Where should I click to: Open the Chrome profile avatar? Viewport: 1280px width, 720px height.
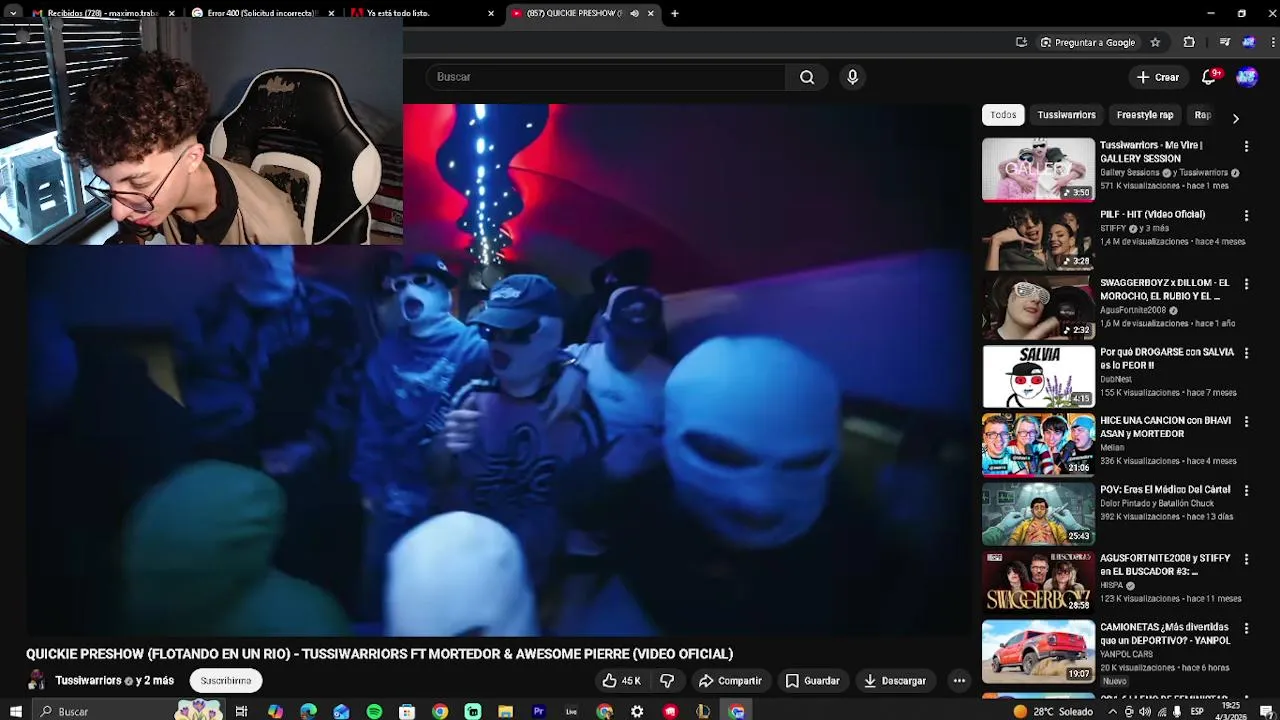tap(1248, 42)
